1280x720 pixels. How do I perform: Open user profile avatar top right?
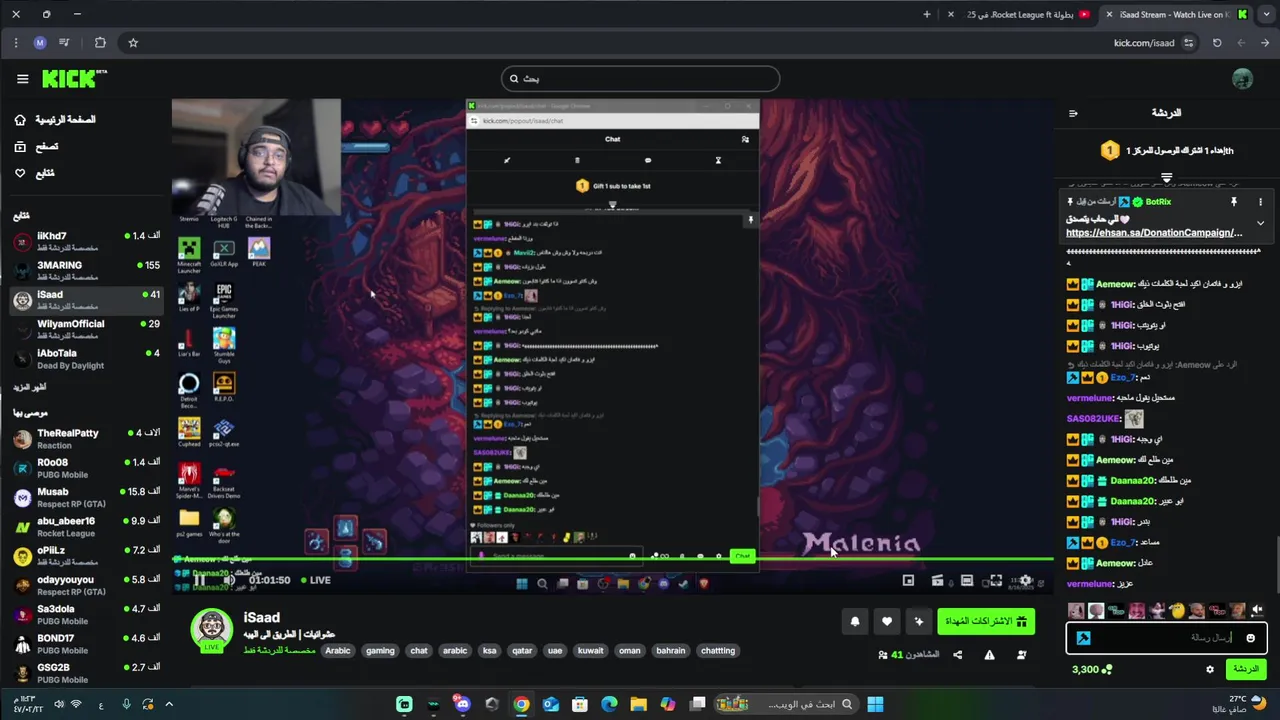pos(1242,78)
